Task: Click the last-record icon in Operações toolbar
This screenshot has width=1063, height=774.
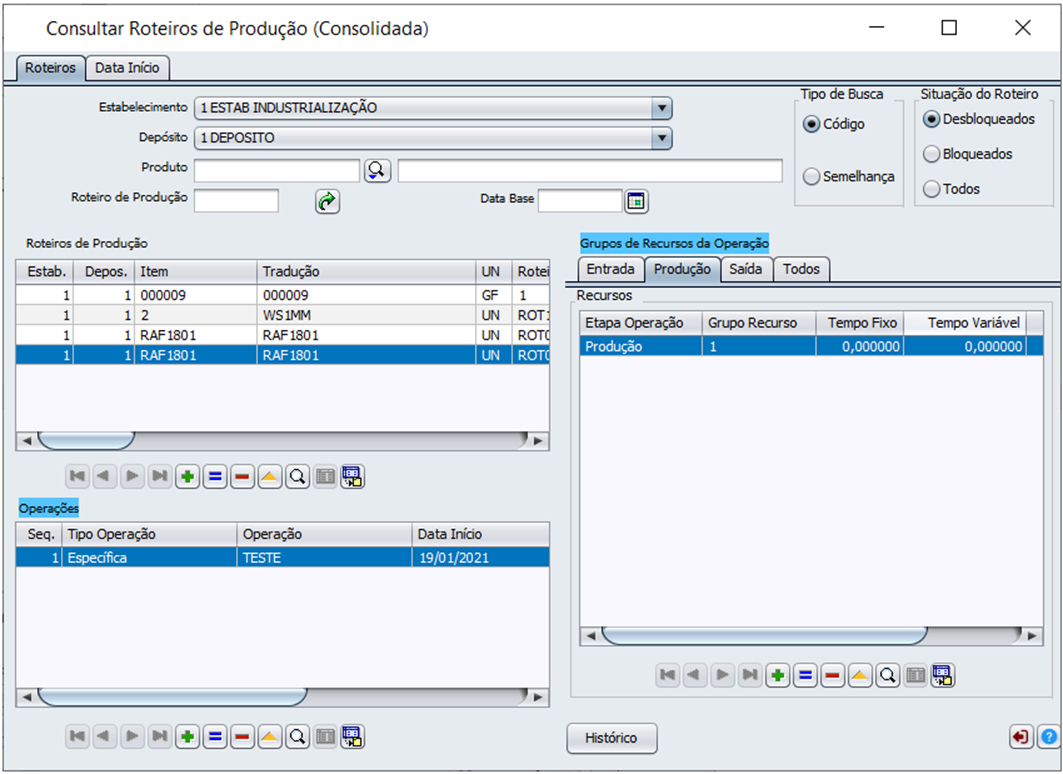Action: tap(160, 737)
